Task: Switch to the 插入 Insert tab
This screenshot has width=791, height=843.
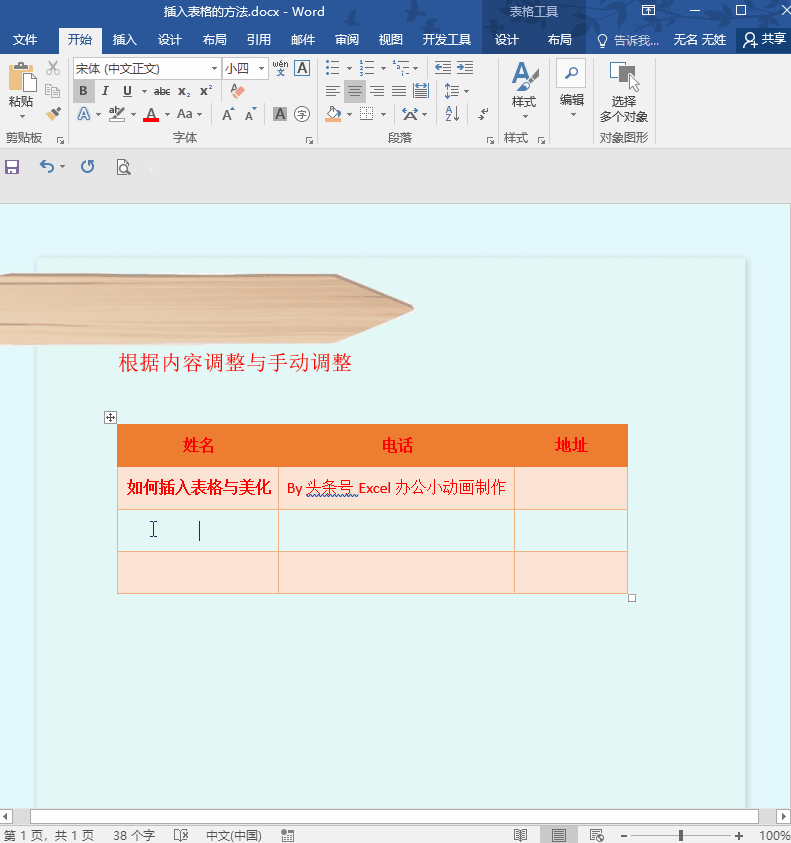Action: tap(125, 40)
